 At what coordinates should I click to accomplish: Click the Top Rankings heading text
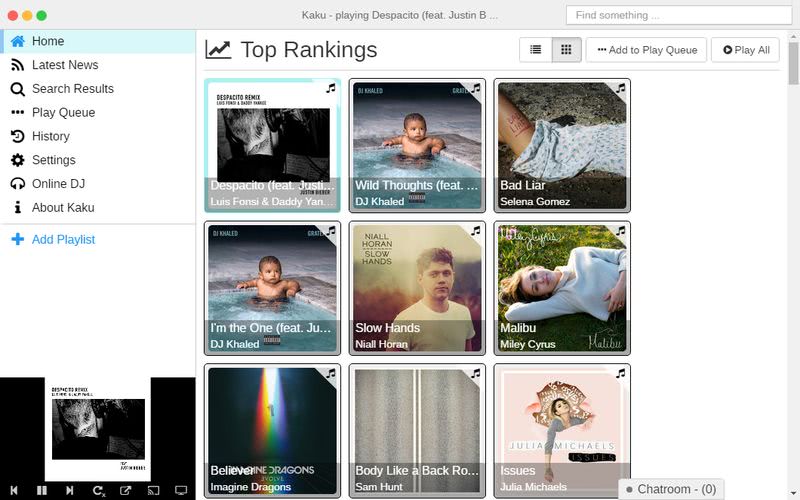click(x=309, y=50)
